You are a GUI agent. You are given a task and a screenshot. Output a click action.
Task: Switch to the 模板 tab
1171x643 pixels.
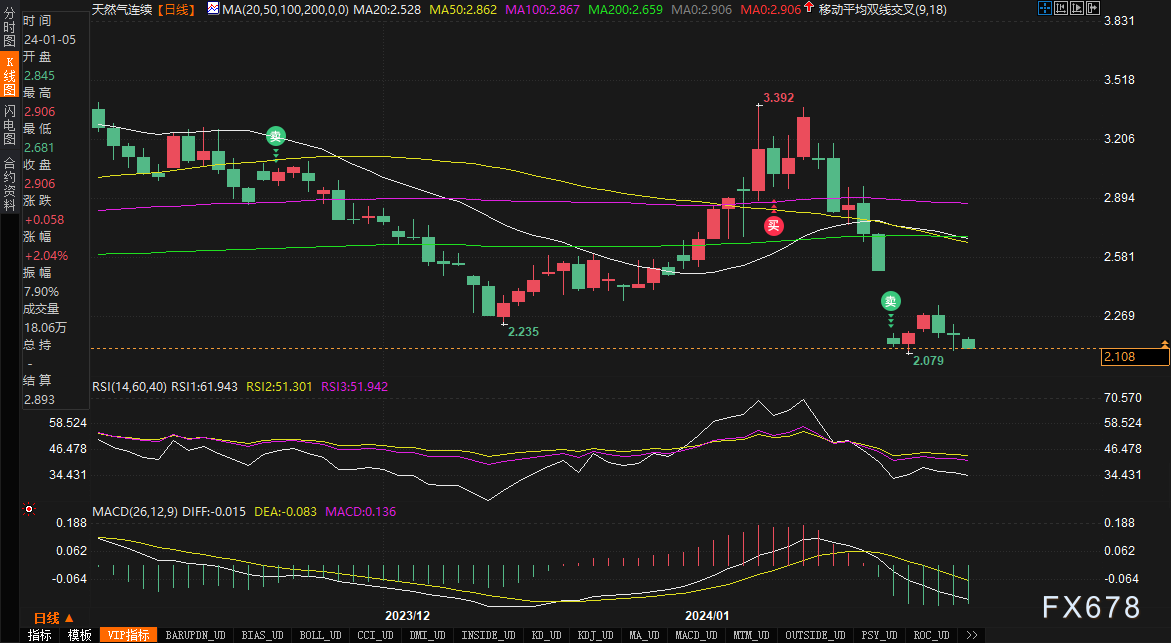[x=79, y=635]
